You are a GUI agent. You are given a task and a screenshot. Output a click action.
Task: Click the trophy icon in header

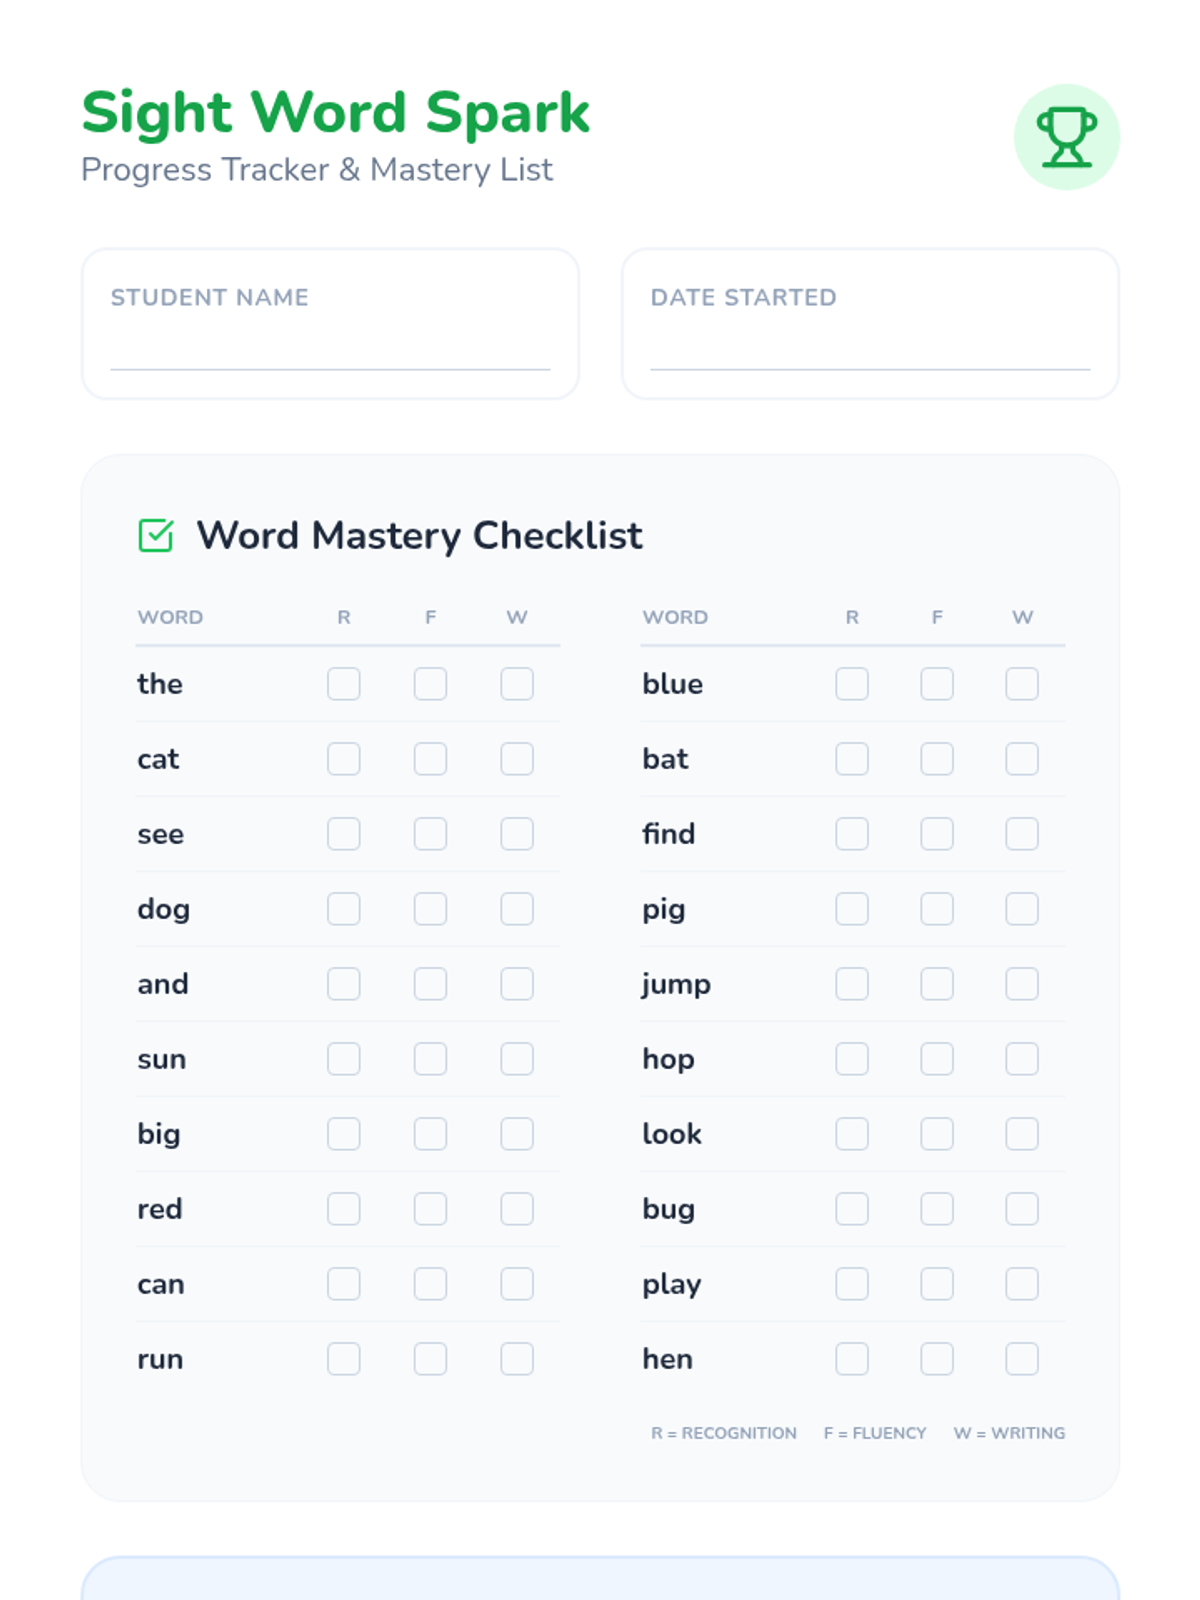1066,137
